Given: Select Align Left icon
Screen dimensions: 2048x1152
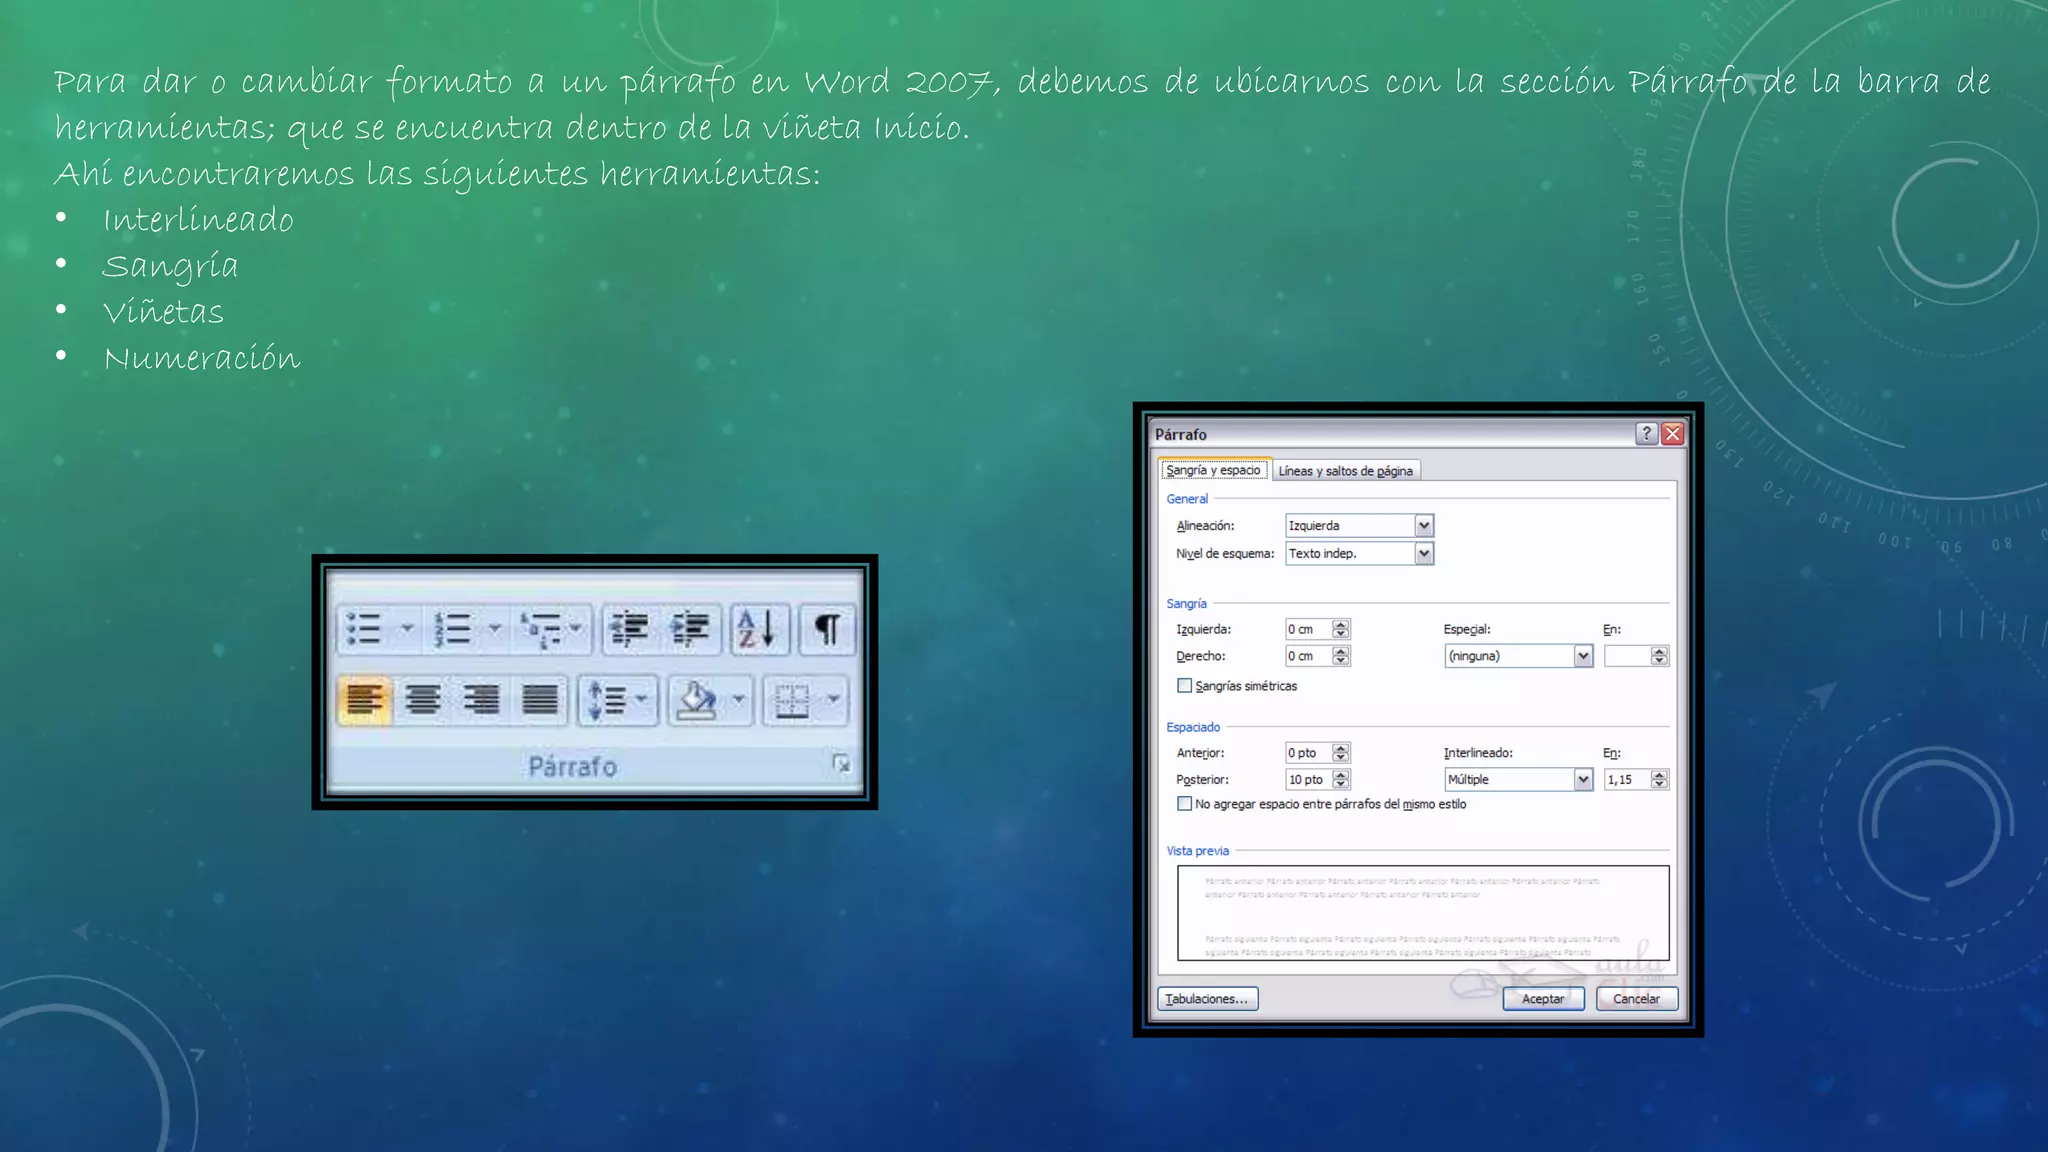Looking at the screenshot, I should (x=364, y=700).
